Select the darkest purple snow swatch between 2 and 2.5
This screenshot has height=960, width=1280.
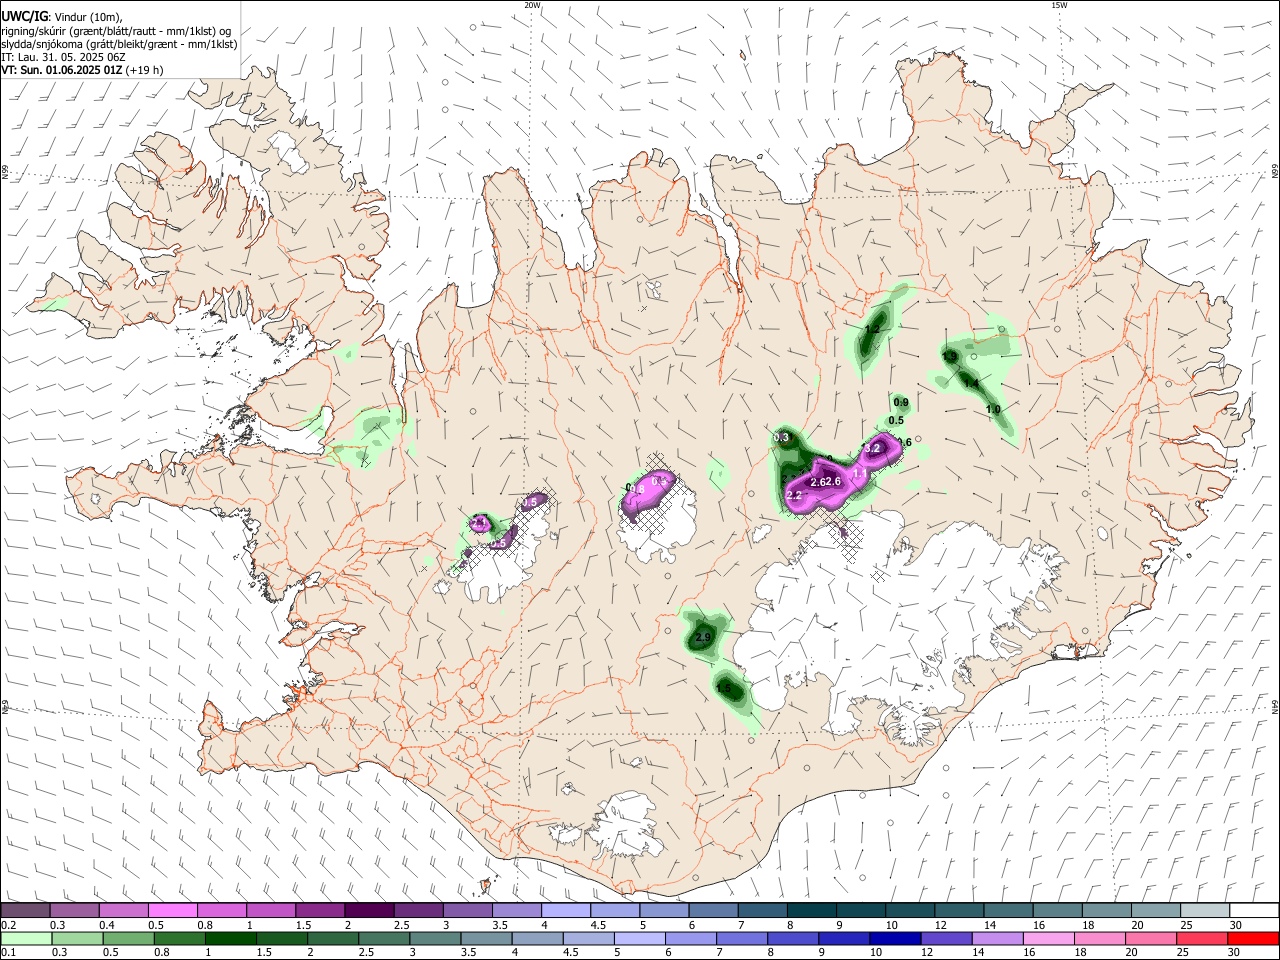click(369, 910)
